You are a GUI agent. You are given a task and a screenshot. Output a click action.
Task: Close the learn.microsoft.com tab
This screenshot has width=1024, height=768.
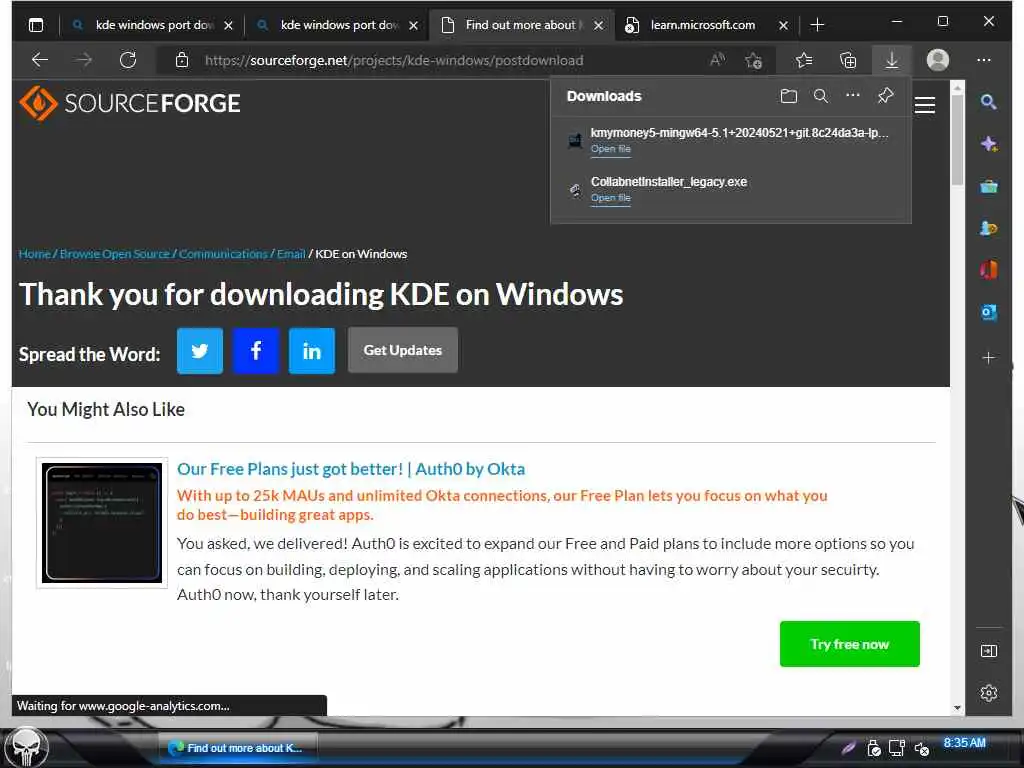pos(783,25)
